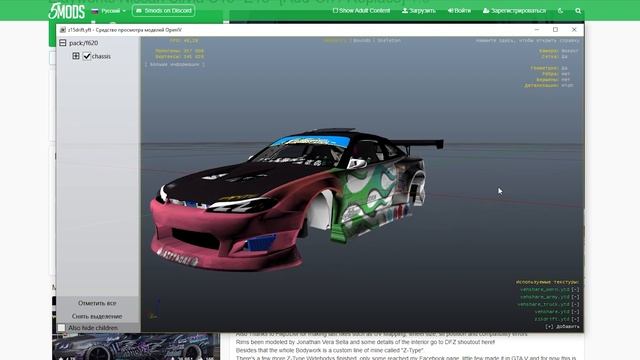Screen dimensions: 640x360
Task: Click the vehshare_truck.ytd texture name
Action: 544,304
